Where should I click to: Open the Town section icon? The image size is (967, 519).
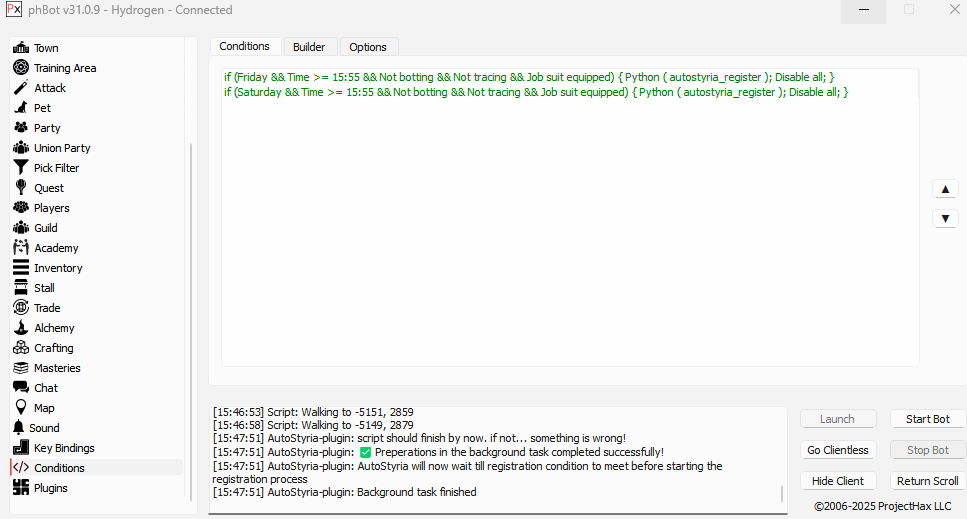coord(20,48)
